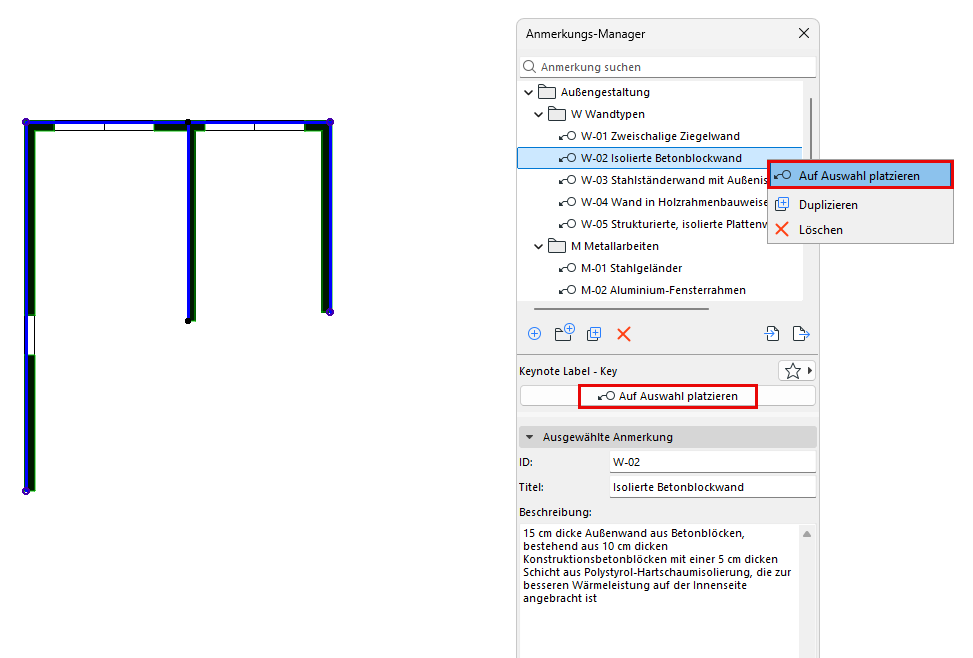Viewport: 973px width, 658px height.
Task: Collapse the M Metallarbeiten folder
Action: coord(539,246)
